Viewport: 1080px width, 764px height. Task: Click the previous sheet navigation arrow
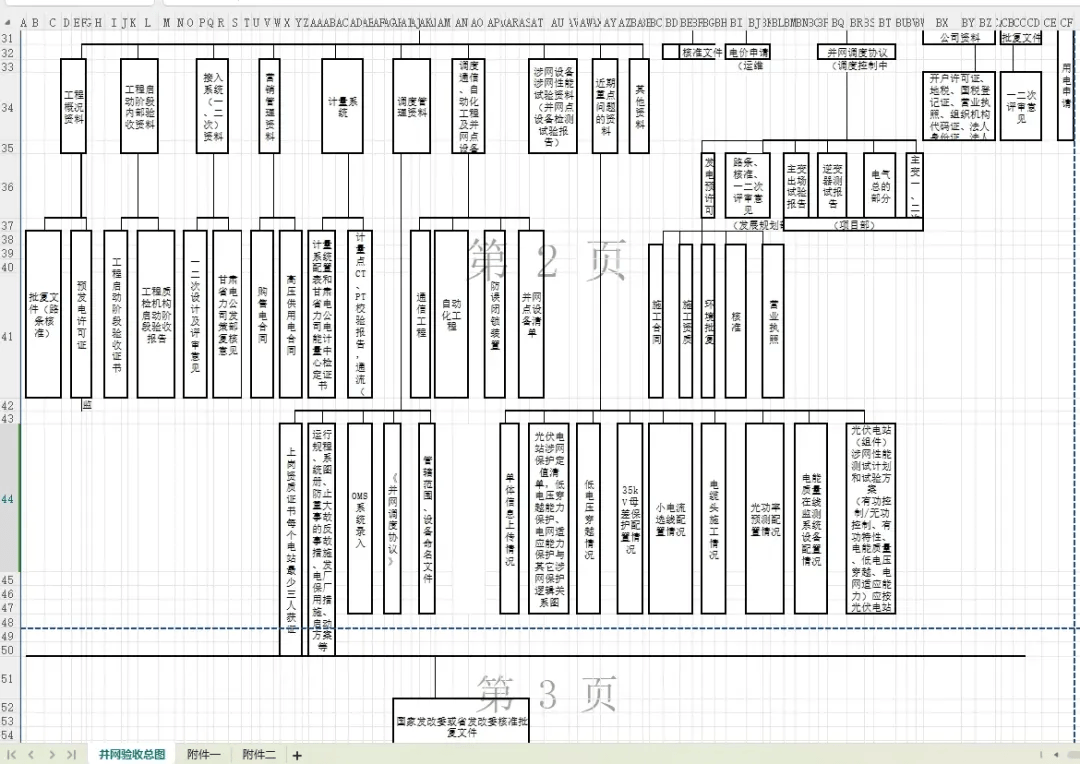(x=31, y=755)
